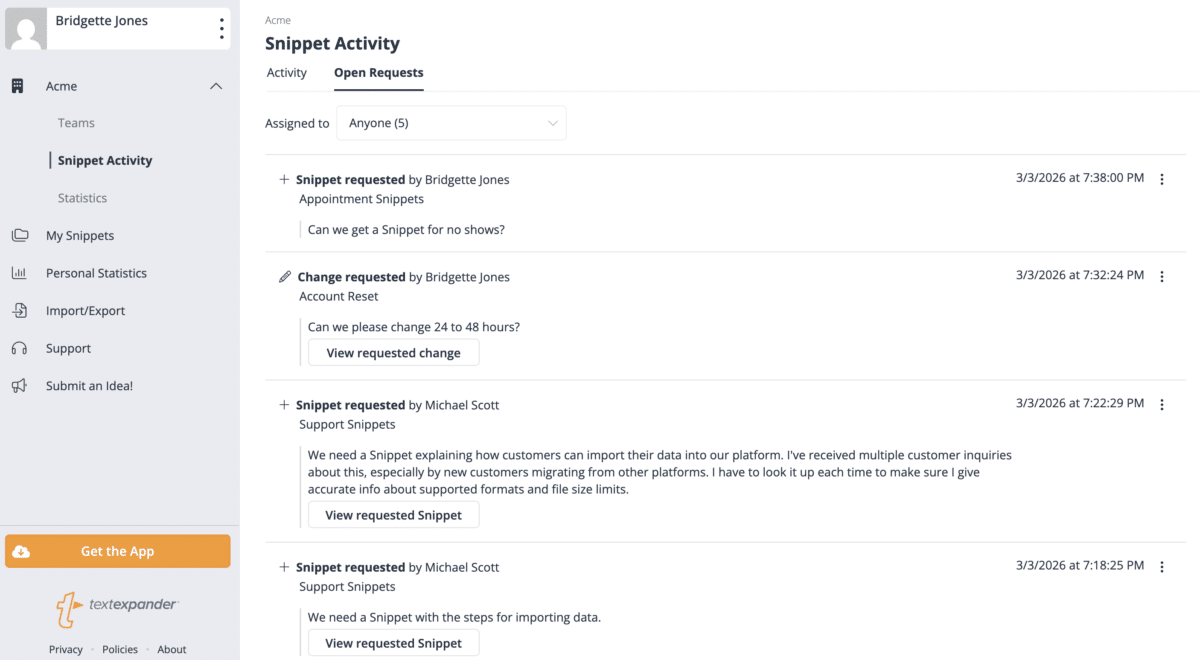Click the Import/Export arrow icon

(19, 311)
